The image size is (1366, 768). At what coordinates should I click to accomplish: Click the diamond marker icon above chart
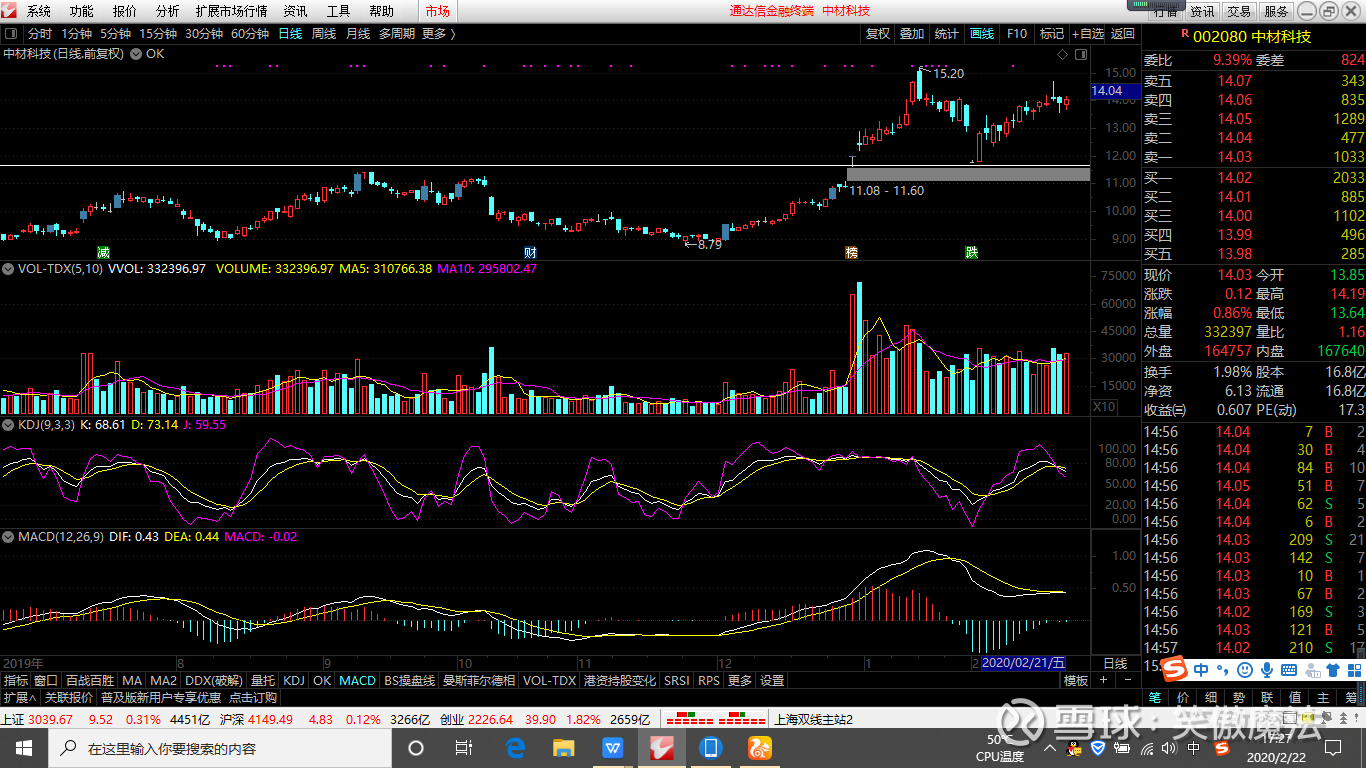pyautogui.click(x=1062, y=54)
